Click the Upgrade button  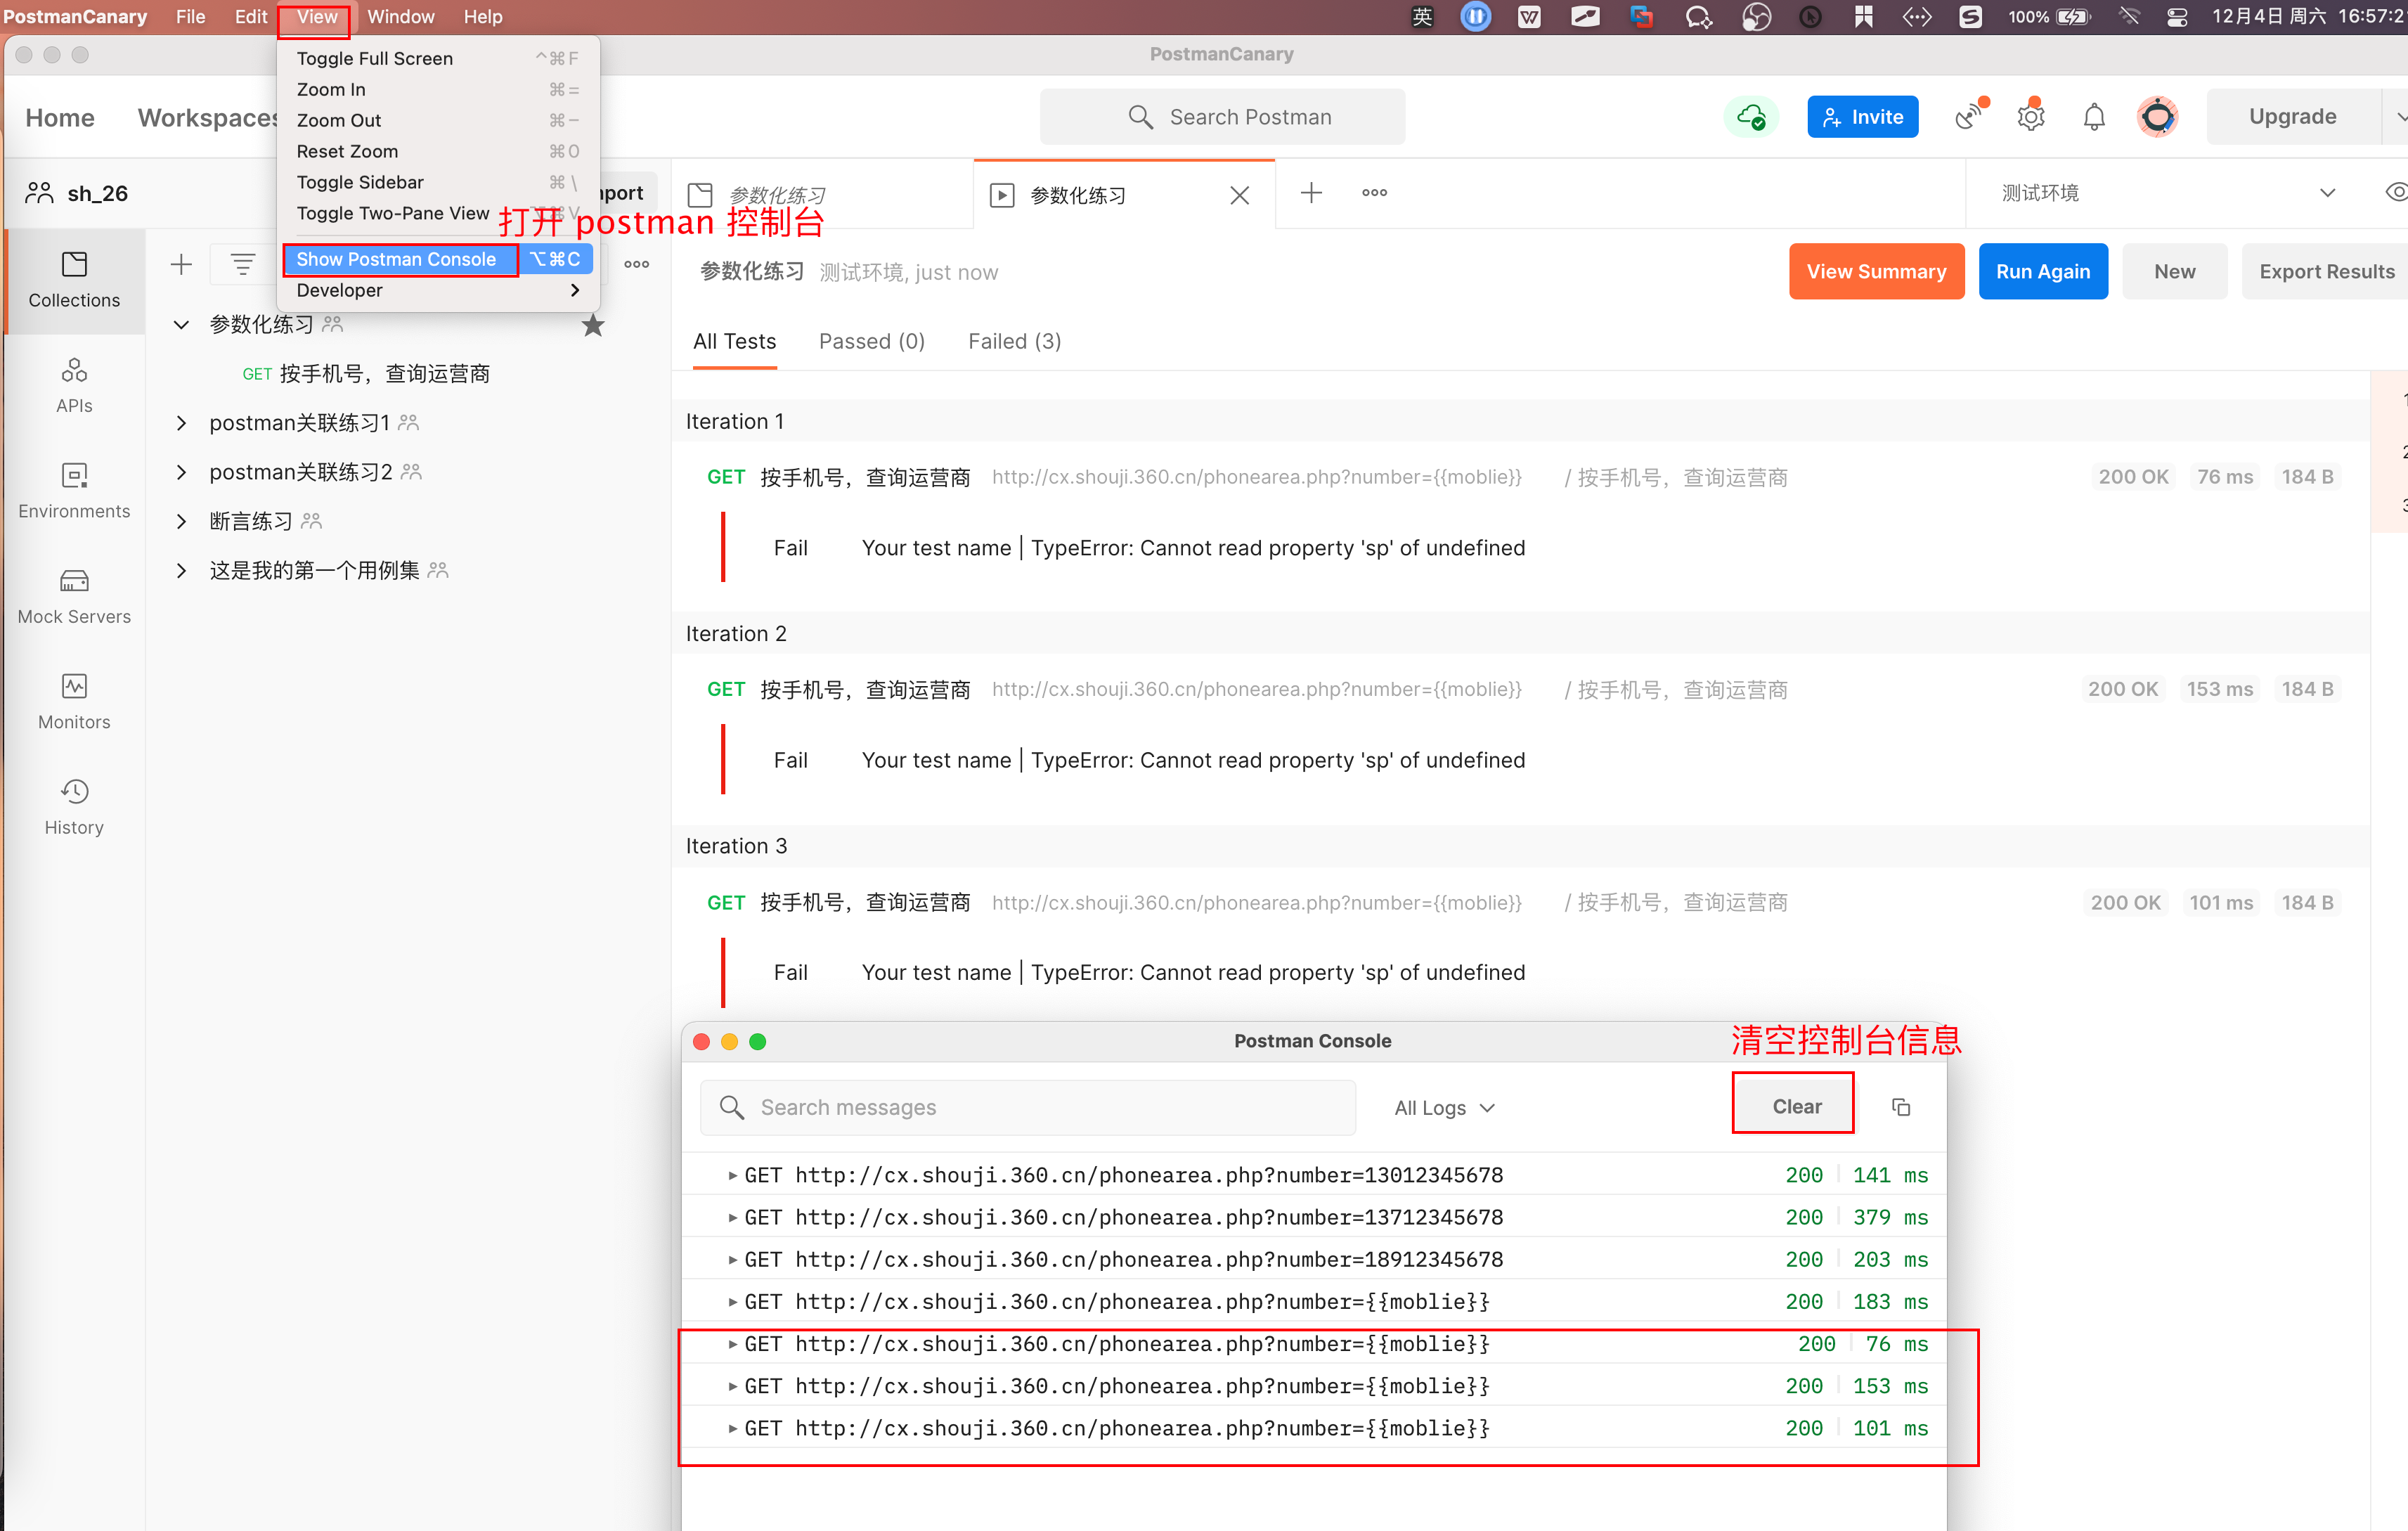pos(2292,116)
